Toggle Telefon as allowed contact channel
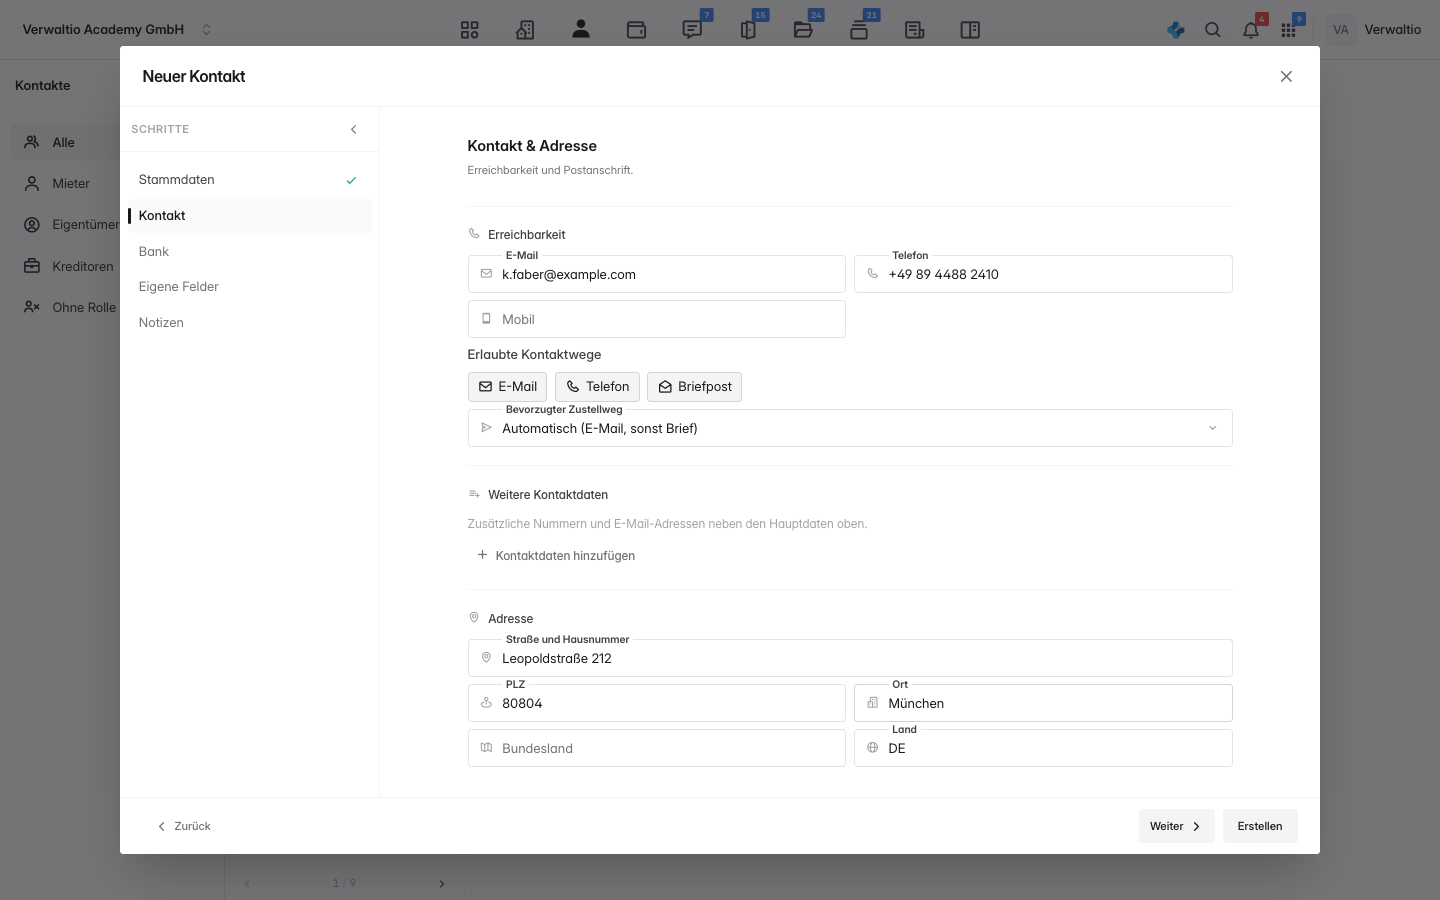This screenshot has width=1440, height=900. pos(597,387)
